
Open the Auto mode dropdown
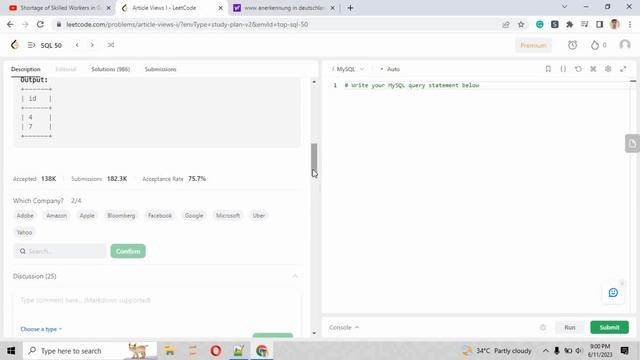(x=390, y=69)
